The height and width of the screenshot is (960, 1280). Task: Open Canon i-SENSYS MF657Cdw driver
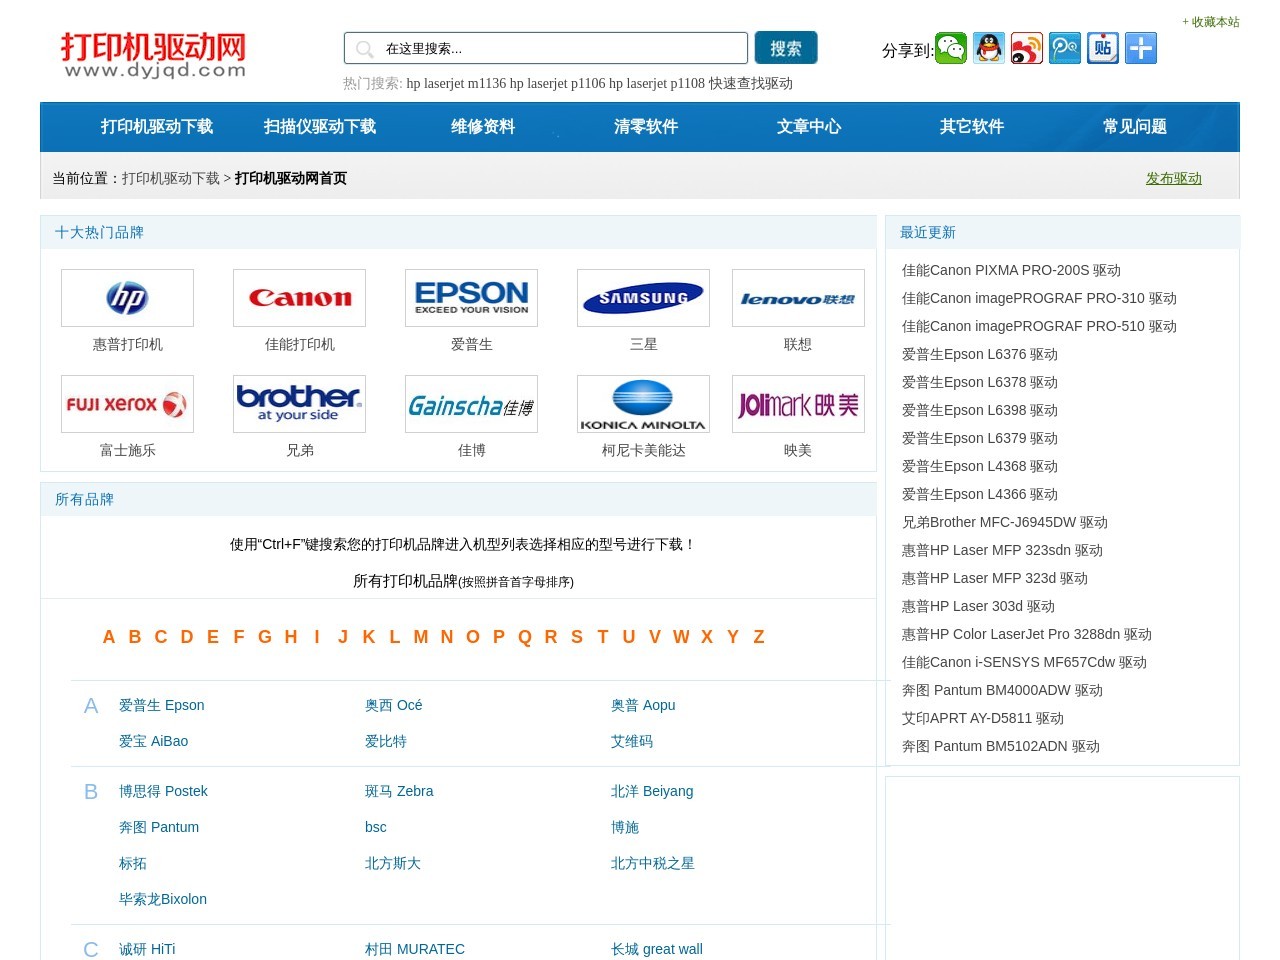(x=1024, y=662)
